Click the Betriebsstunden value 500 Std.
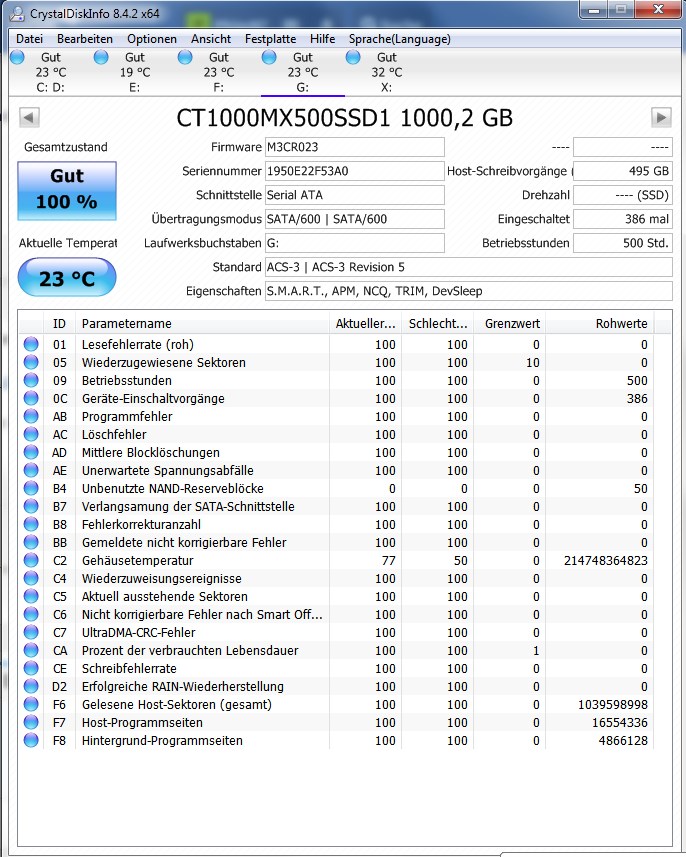The height and width of the screenshot is (857, 686). click(623, 243)
